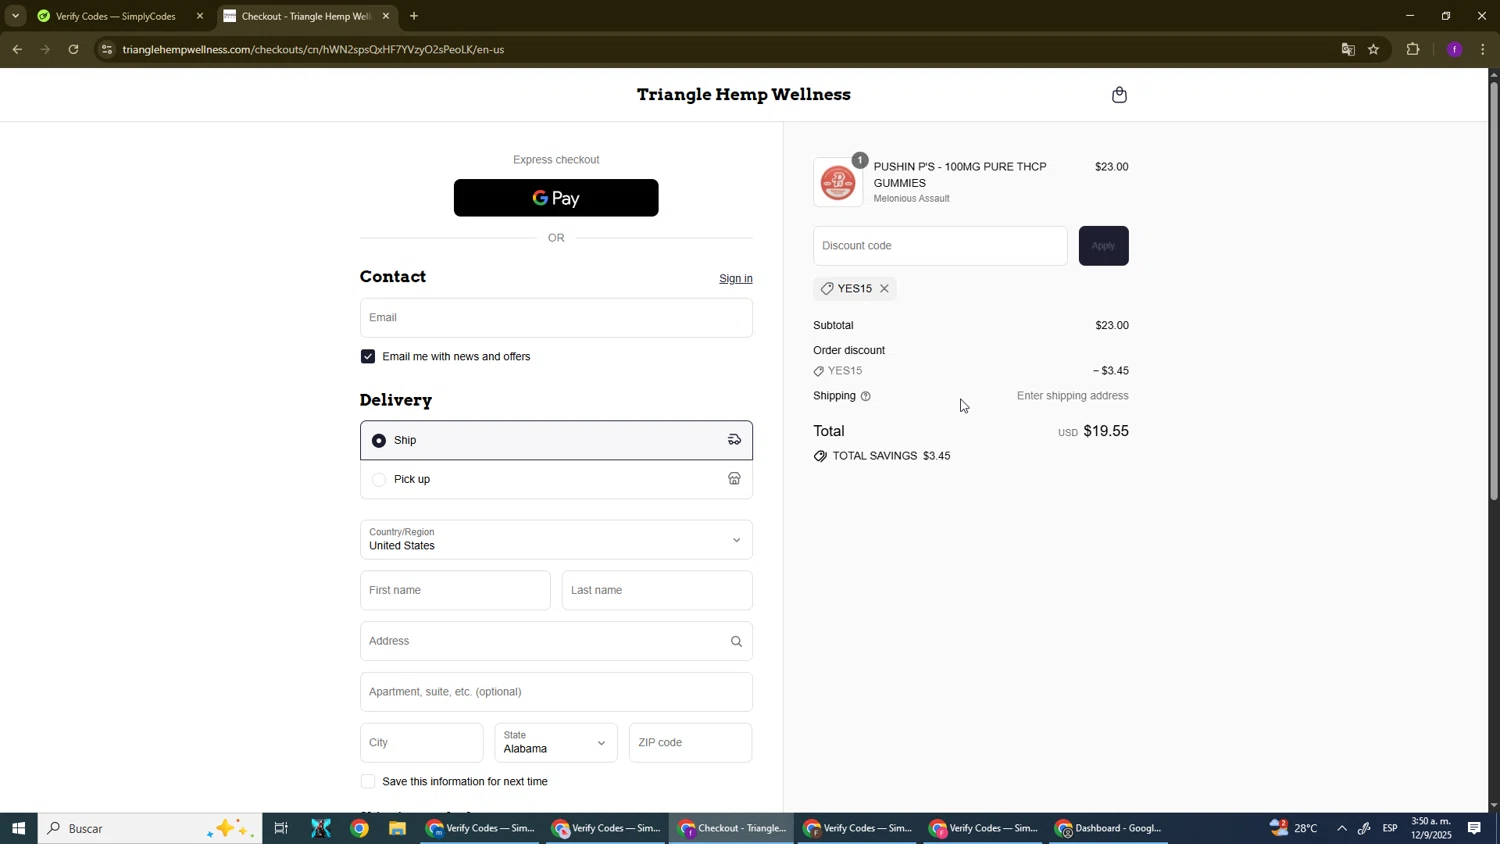Viewport: 1500px width, 844px height.
Task: Click the store pickup icon
Action: [734, 479]
